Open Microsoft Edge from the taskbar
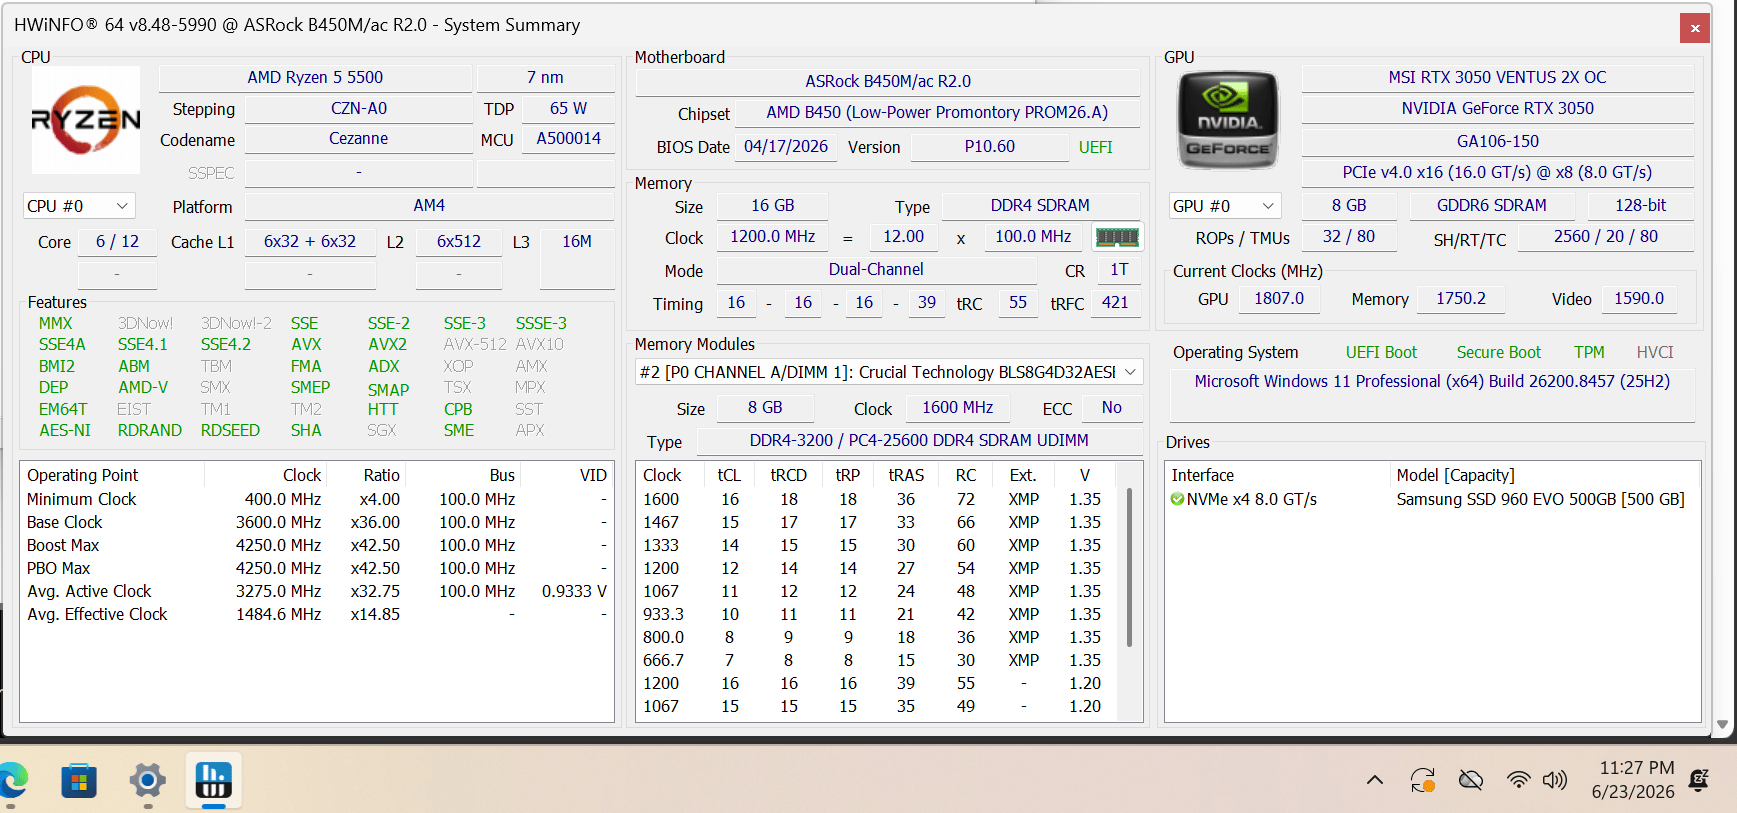Viewport: 1737px width, 813px height. 12,780
